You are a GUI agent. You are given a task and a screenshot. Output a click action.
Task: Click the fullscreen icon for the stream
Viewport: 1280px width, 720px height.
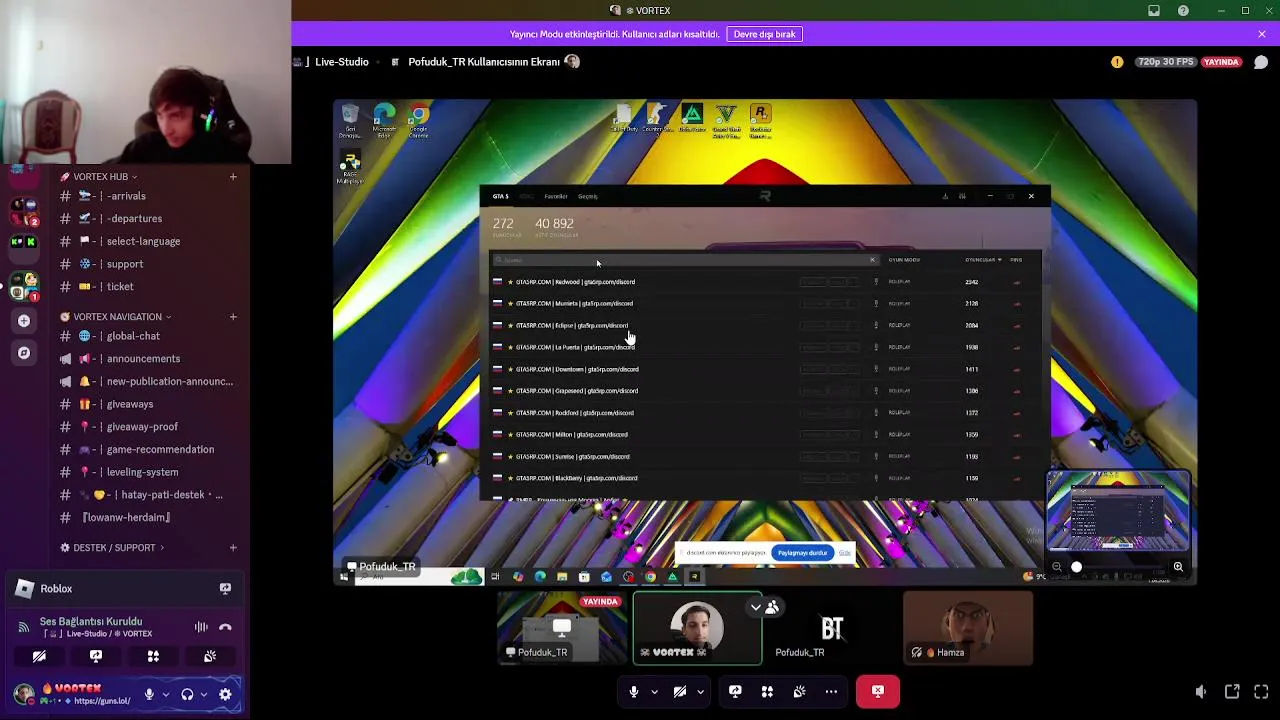[x=1261, y=691]
